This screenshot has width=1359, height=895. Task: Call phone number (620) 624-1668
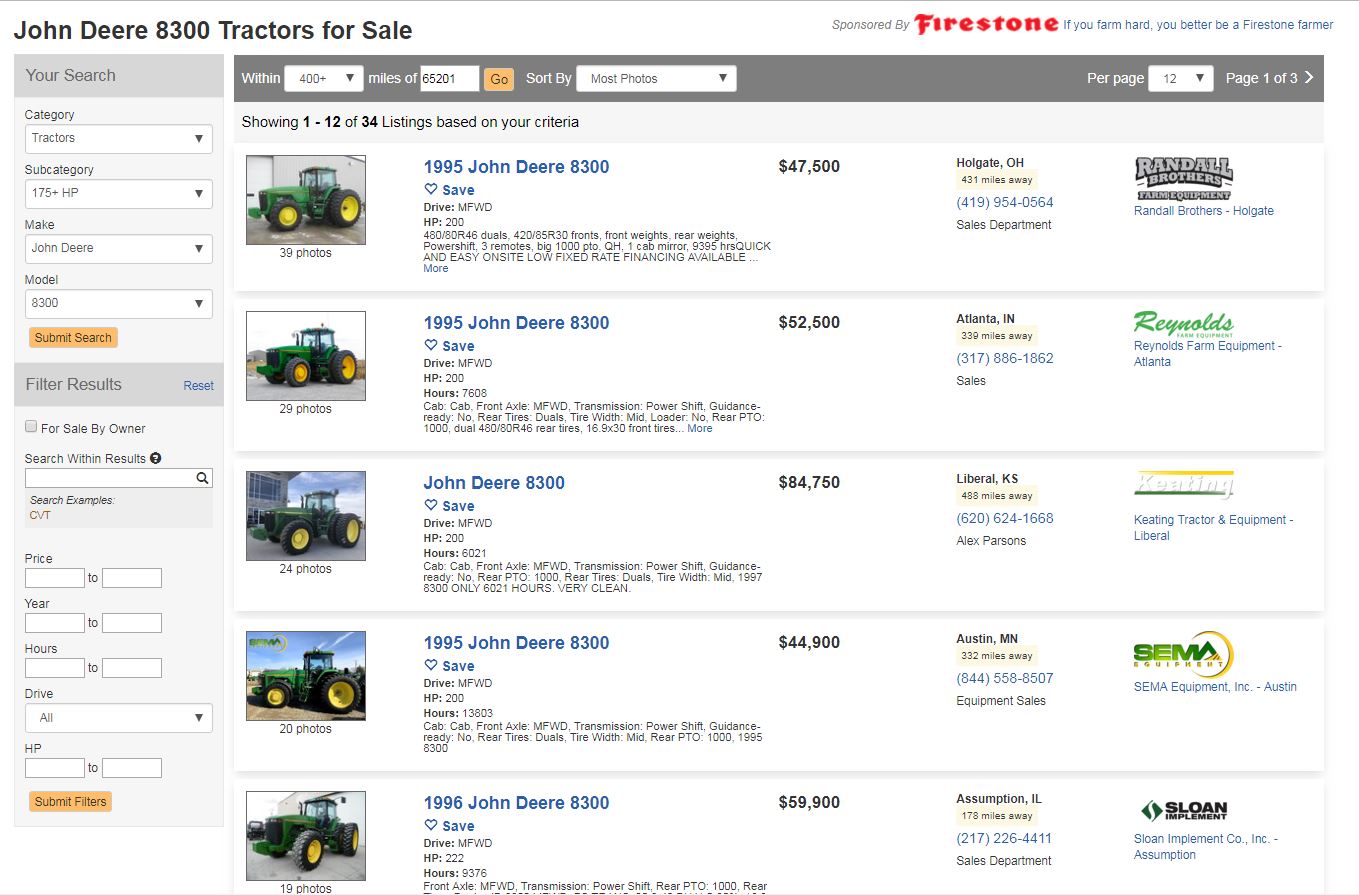1005,518
